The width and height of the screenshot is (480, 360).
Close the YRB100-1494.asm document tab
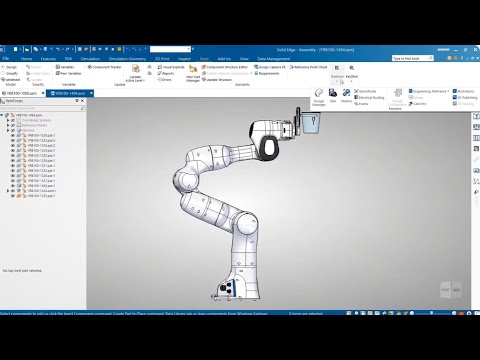click(91, 93)
